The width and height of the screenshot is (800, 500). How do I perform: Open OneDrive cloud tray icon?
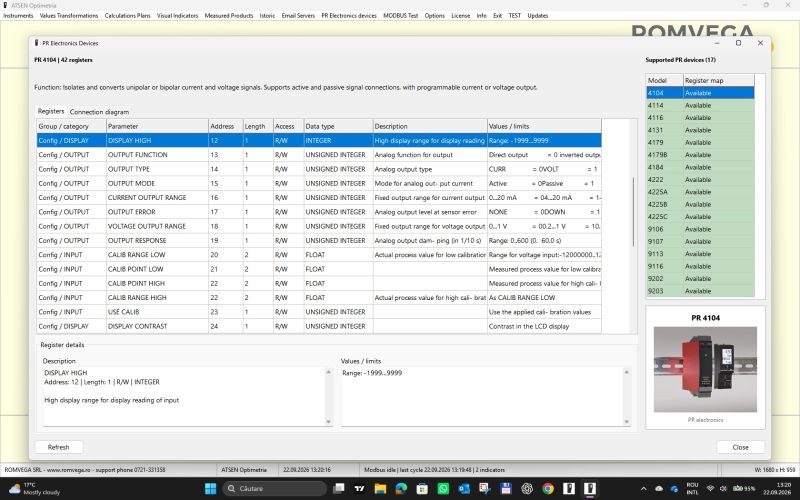pos(659,489)
